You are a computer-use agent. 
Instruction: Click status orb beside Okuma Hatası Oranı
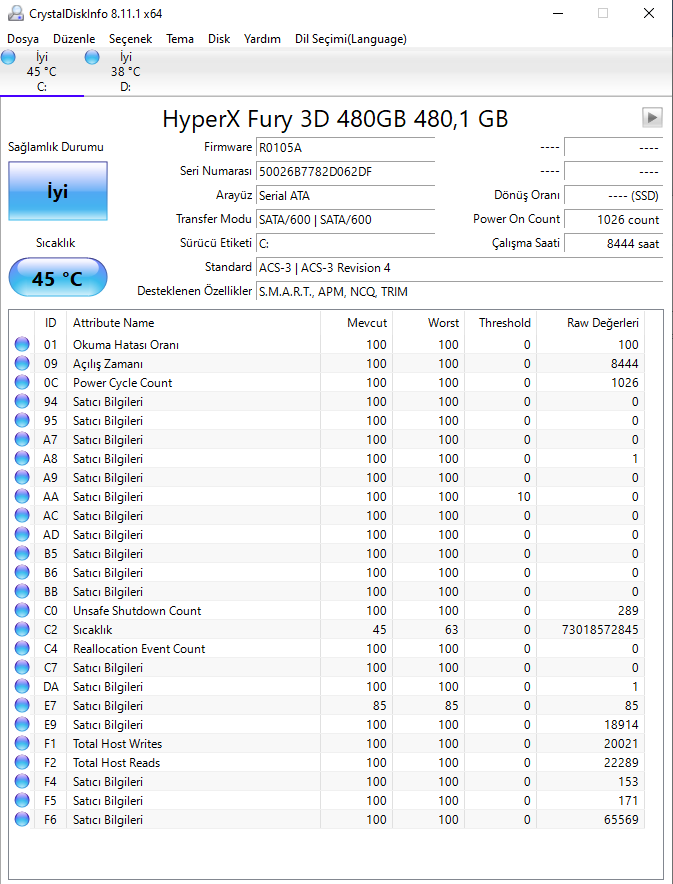click(x=22, y=345)
